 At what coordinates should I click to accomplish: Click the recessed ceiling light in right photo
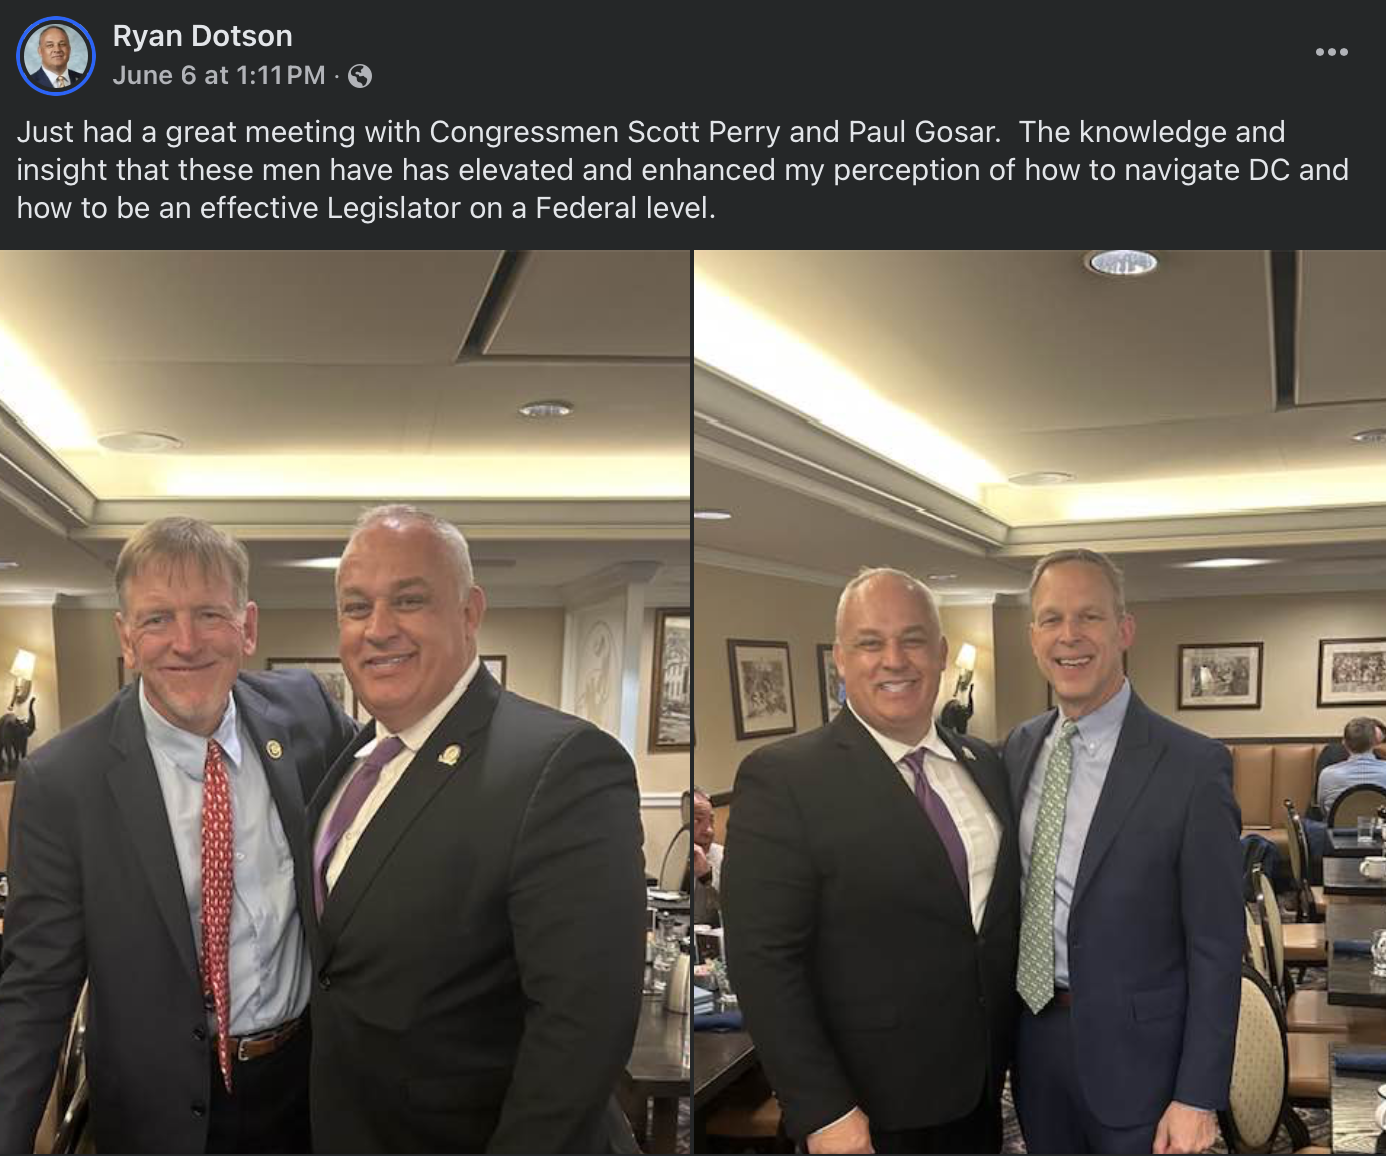pos(1121,262)
